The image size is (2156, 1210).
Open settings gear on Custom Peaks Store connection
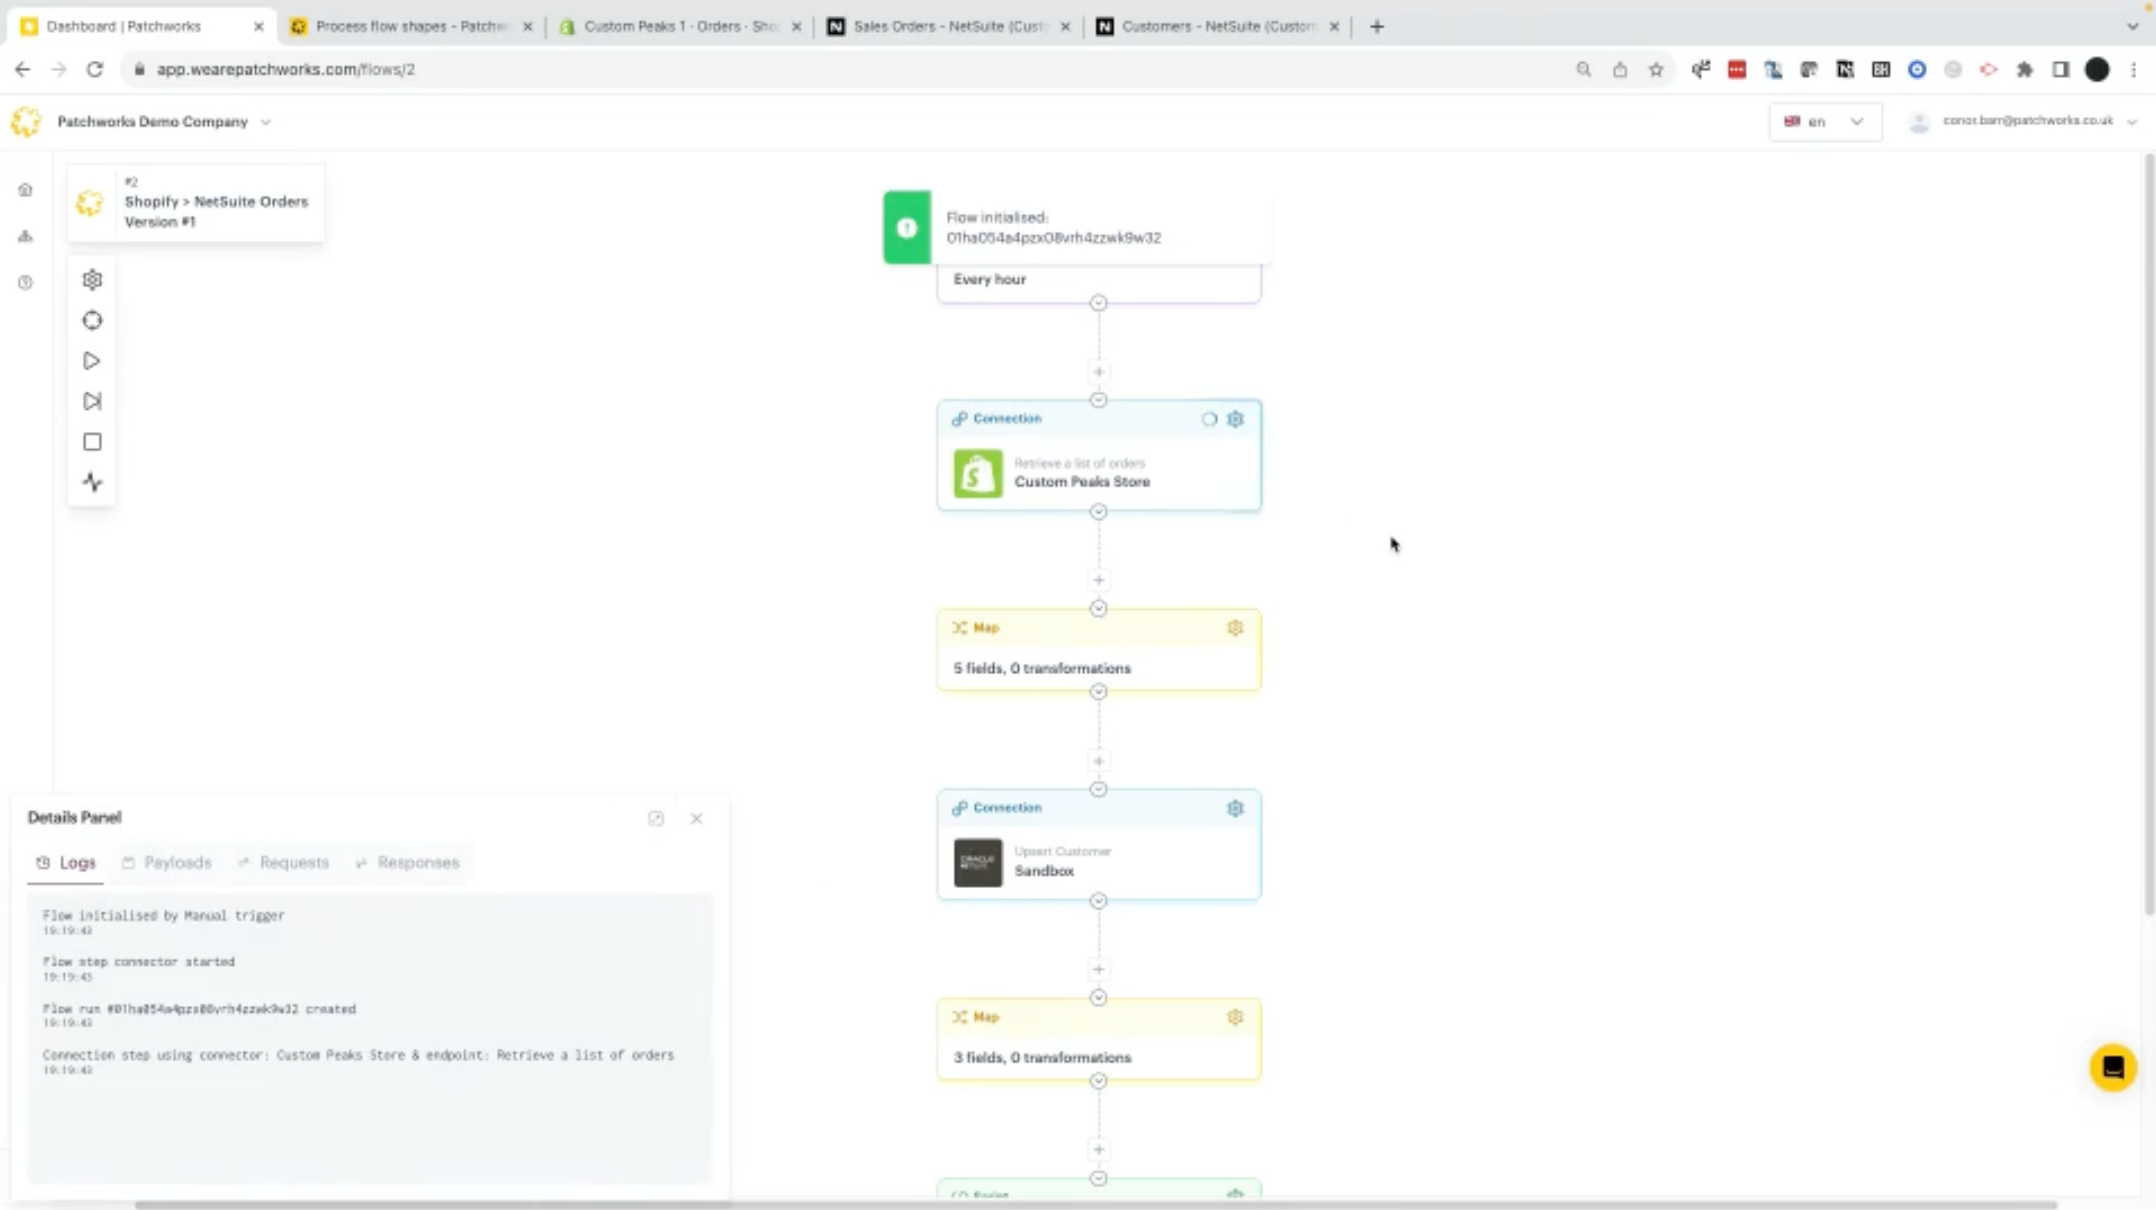tap(1235, 419)
